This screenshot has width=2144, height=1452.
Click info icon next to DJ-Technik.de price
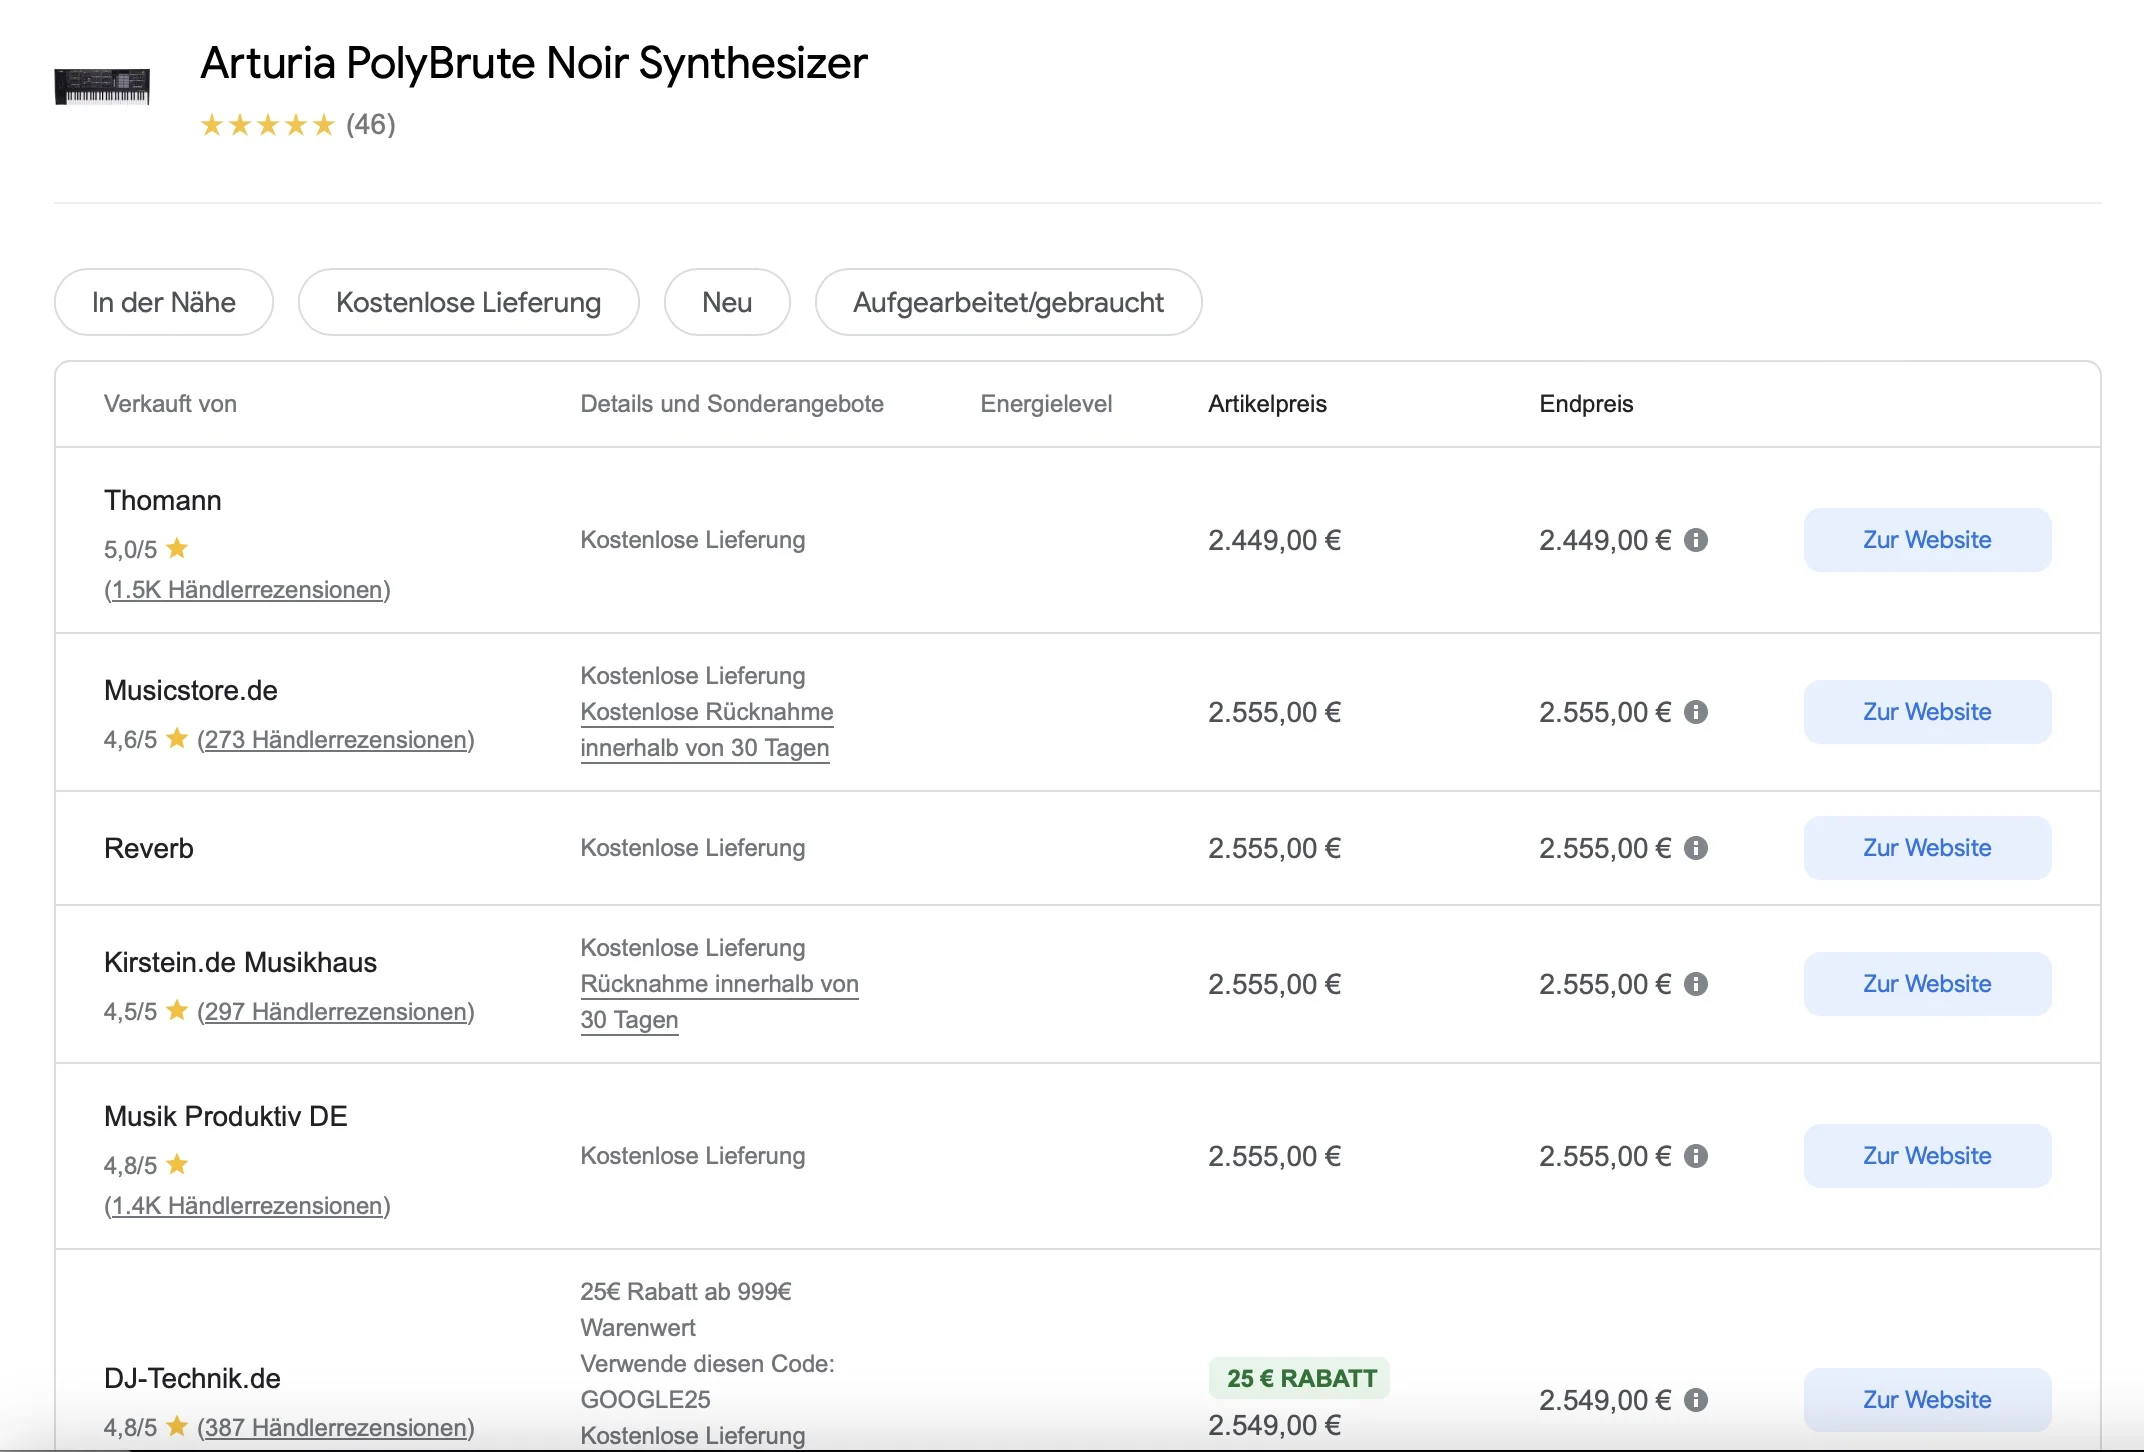click(x=1695, y=1400)
